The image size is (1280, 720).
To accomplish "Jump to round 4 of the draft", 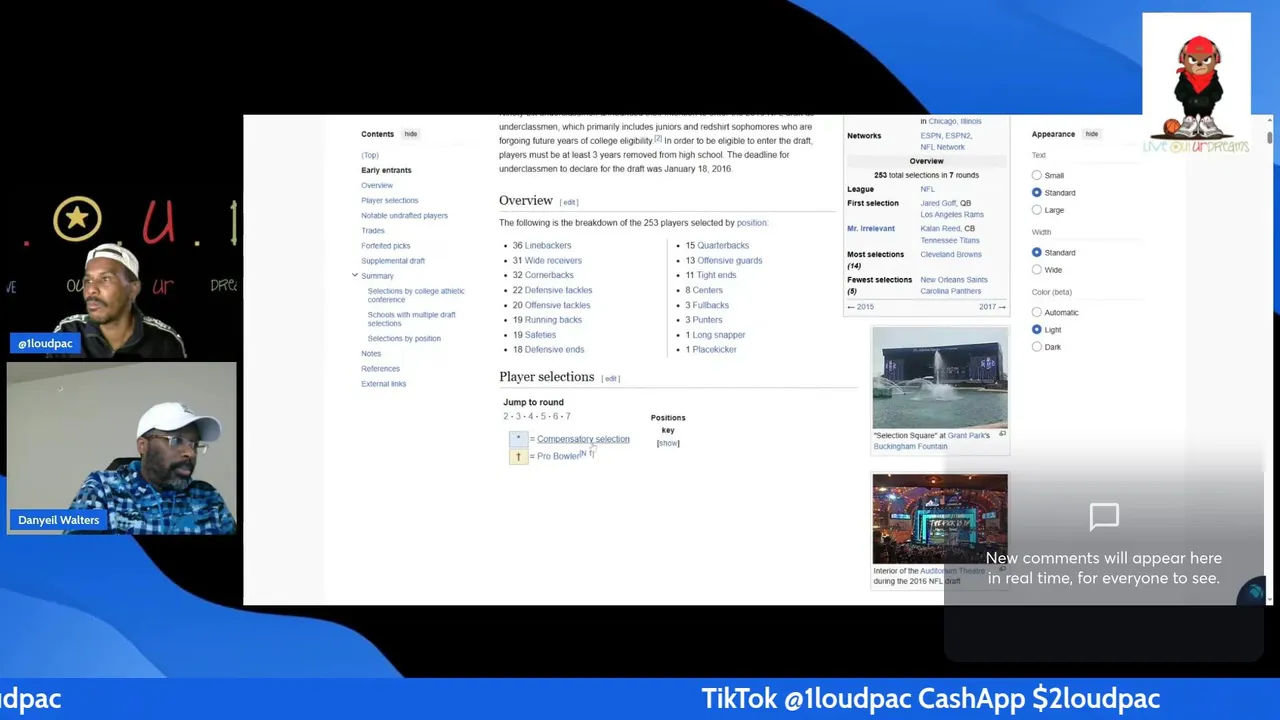I will pyautogui.click(x=531, y=416).
